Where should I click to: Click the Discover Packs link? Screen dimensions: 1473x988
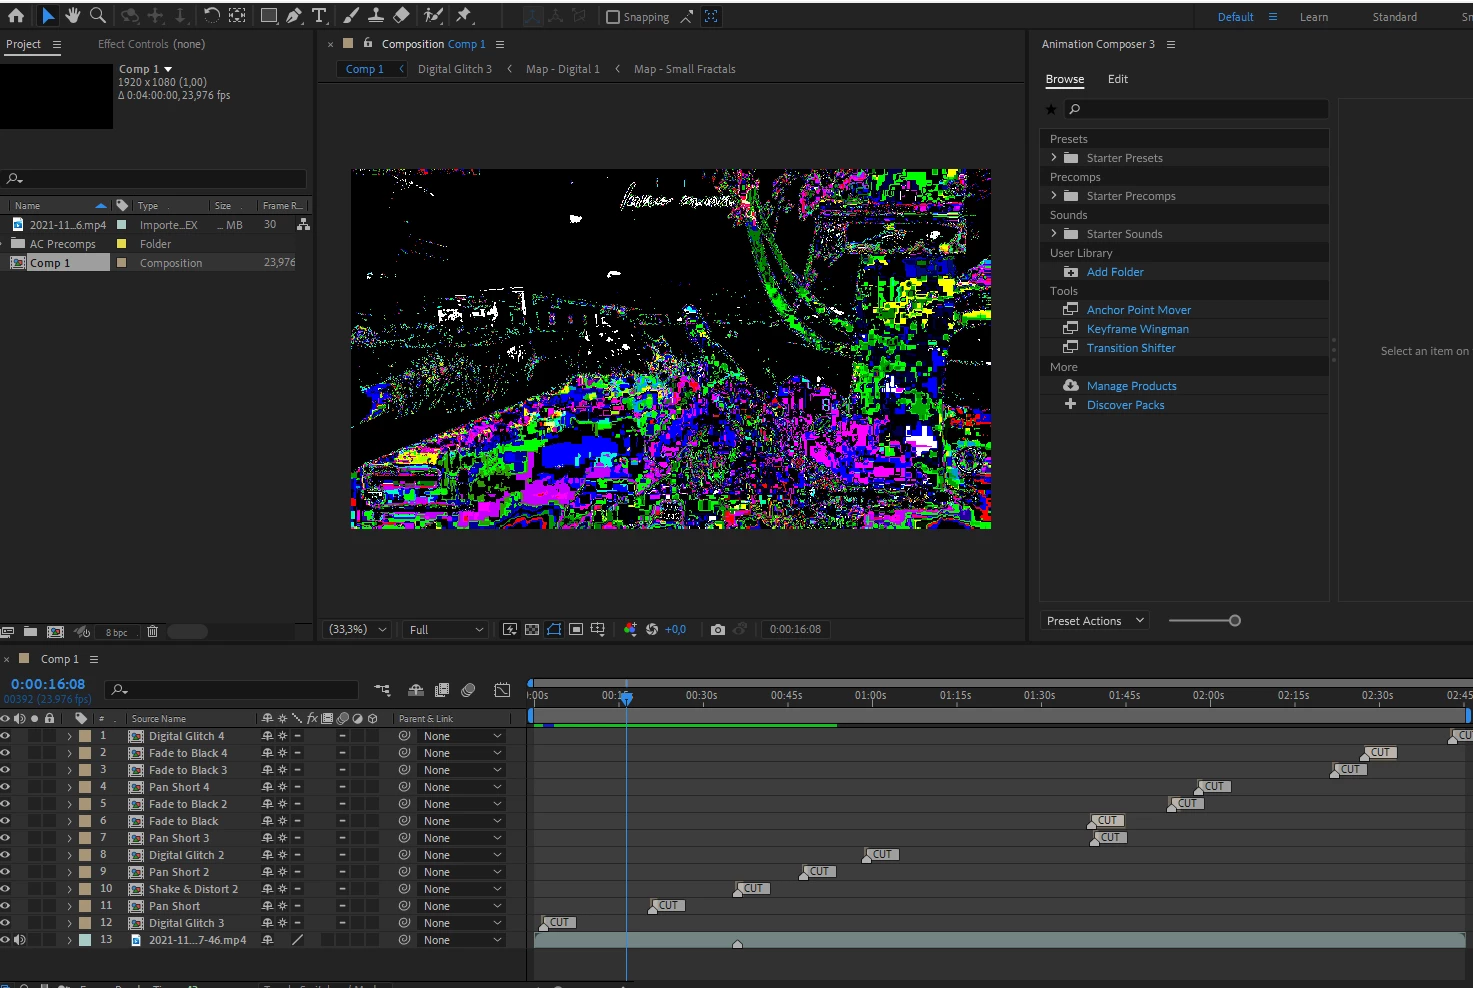pos(1125,405)
